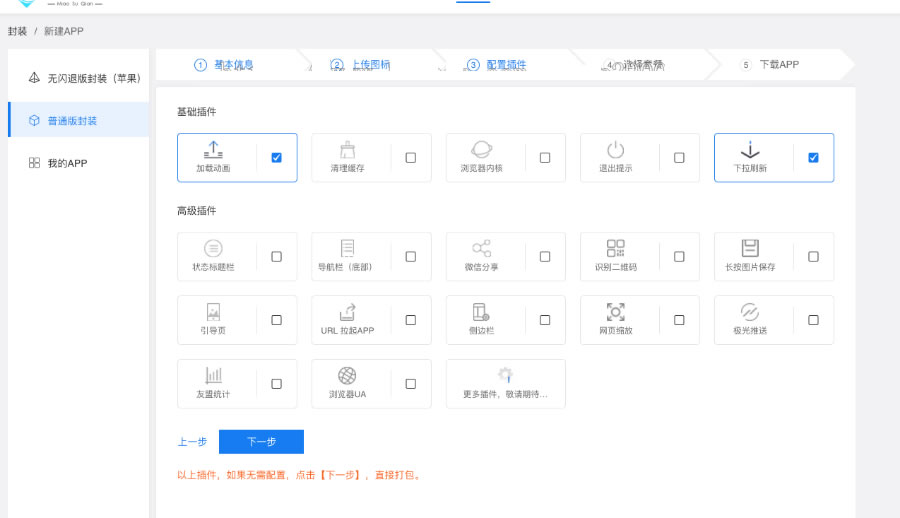This screenshot has width=900, height=518.
Task: Click the 下拉刷新 down-arrow icon
Action: coord(750,150)
